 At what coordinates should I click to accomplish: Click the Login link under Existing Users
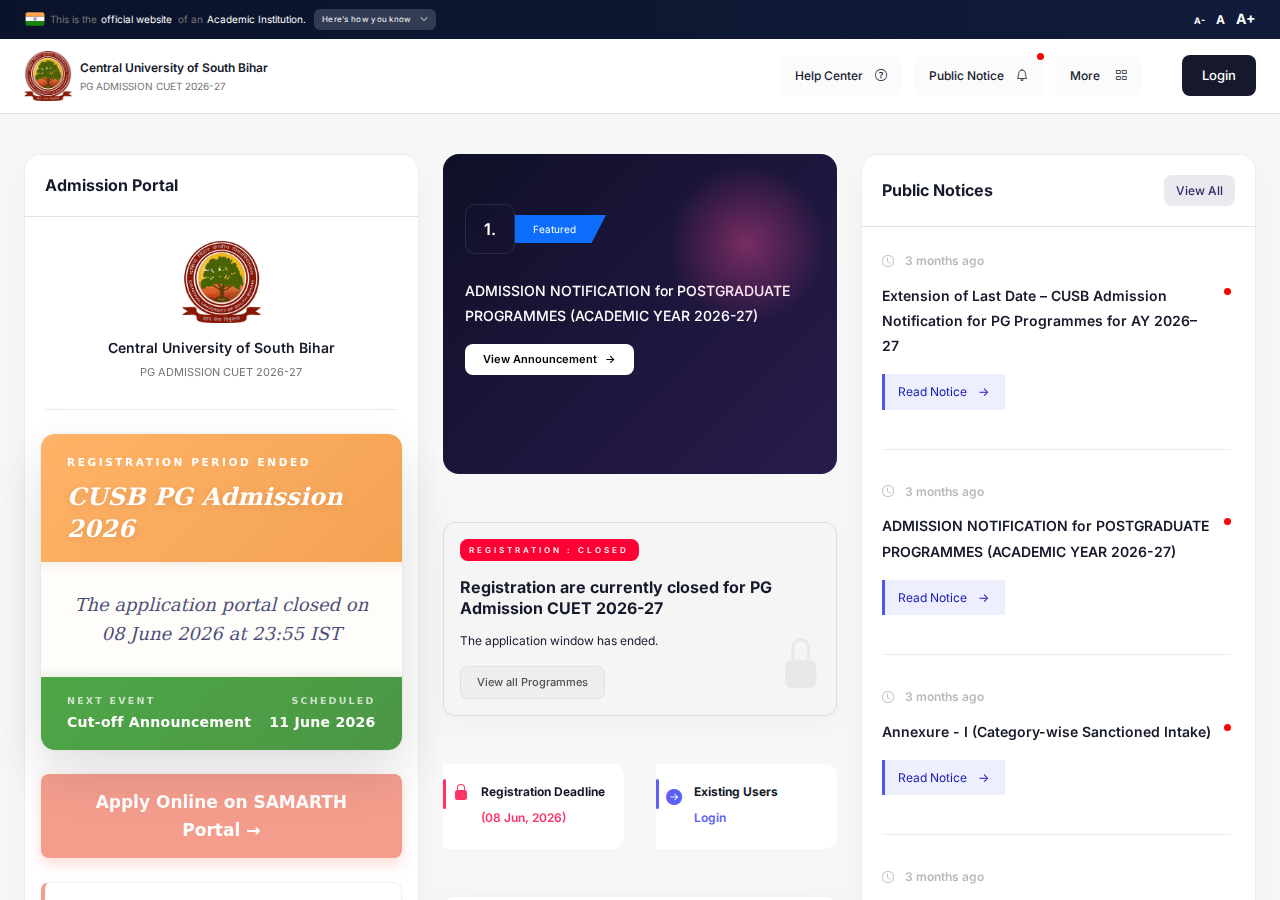[710, 818]
